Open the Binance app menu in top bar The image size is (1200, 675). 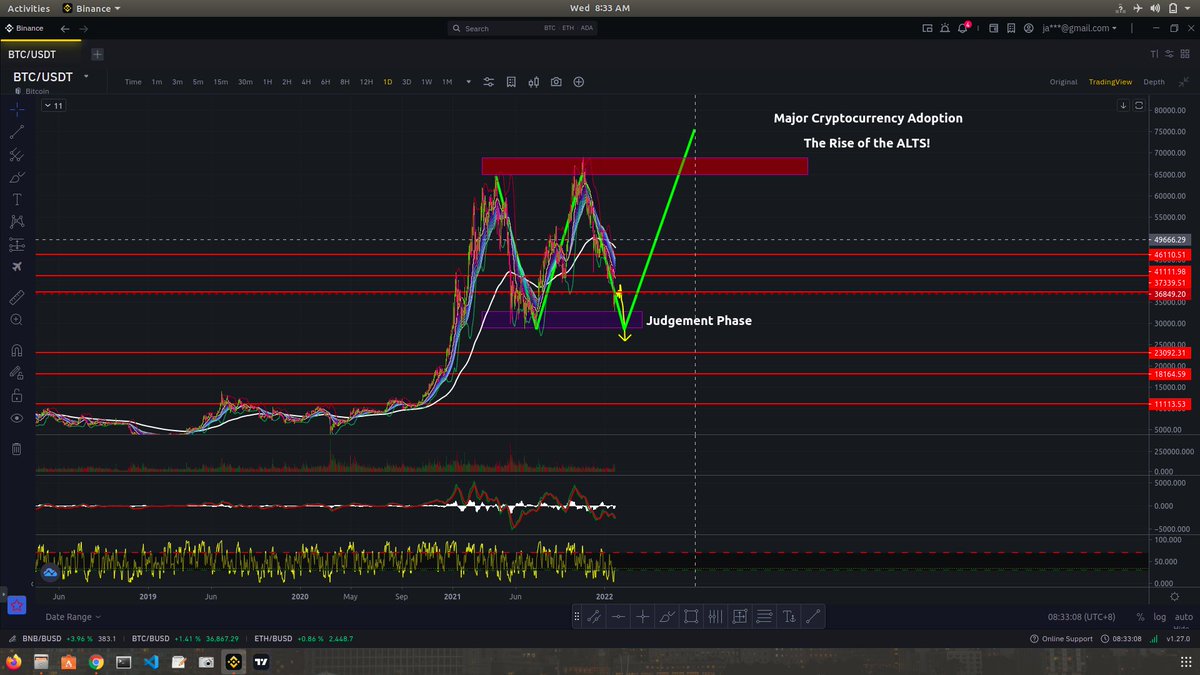[x=91, y=8]
